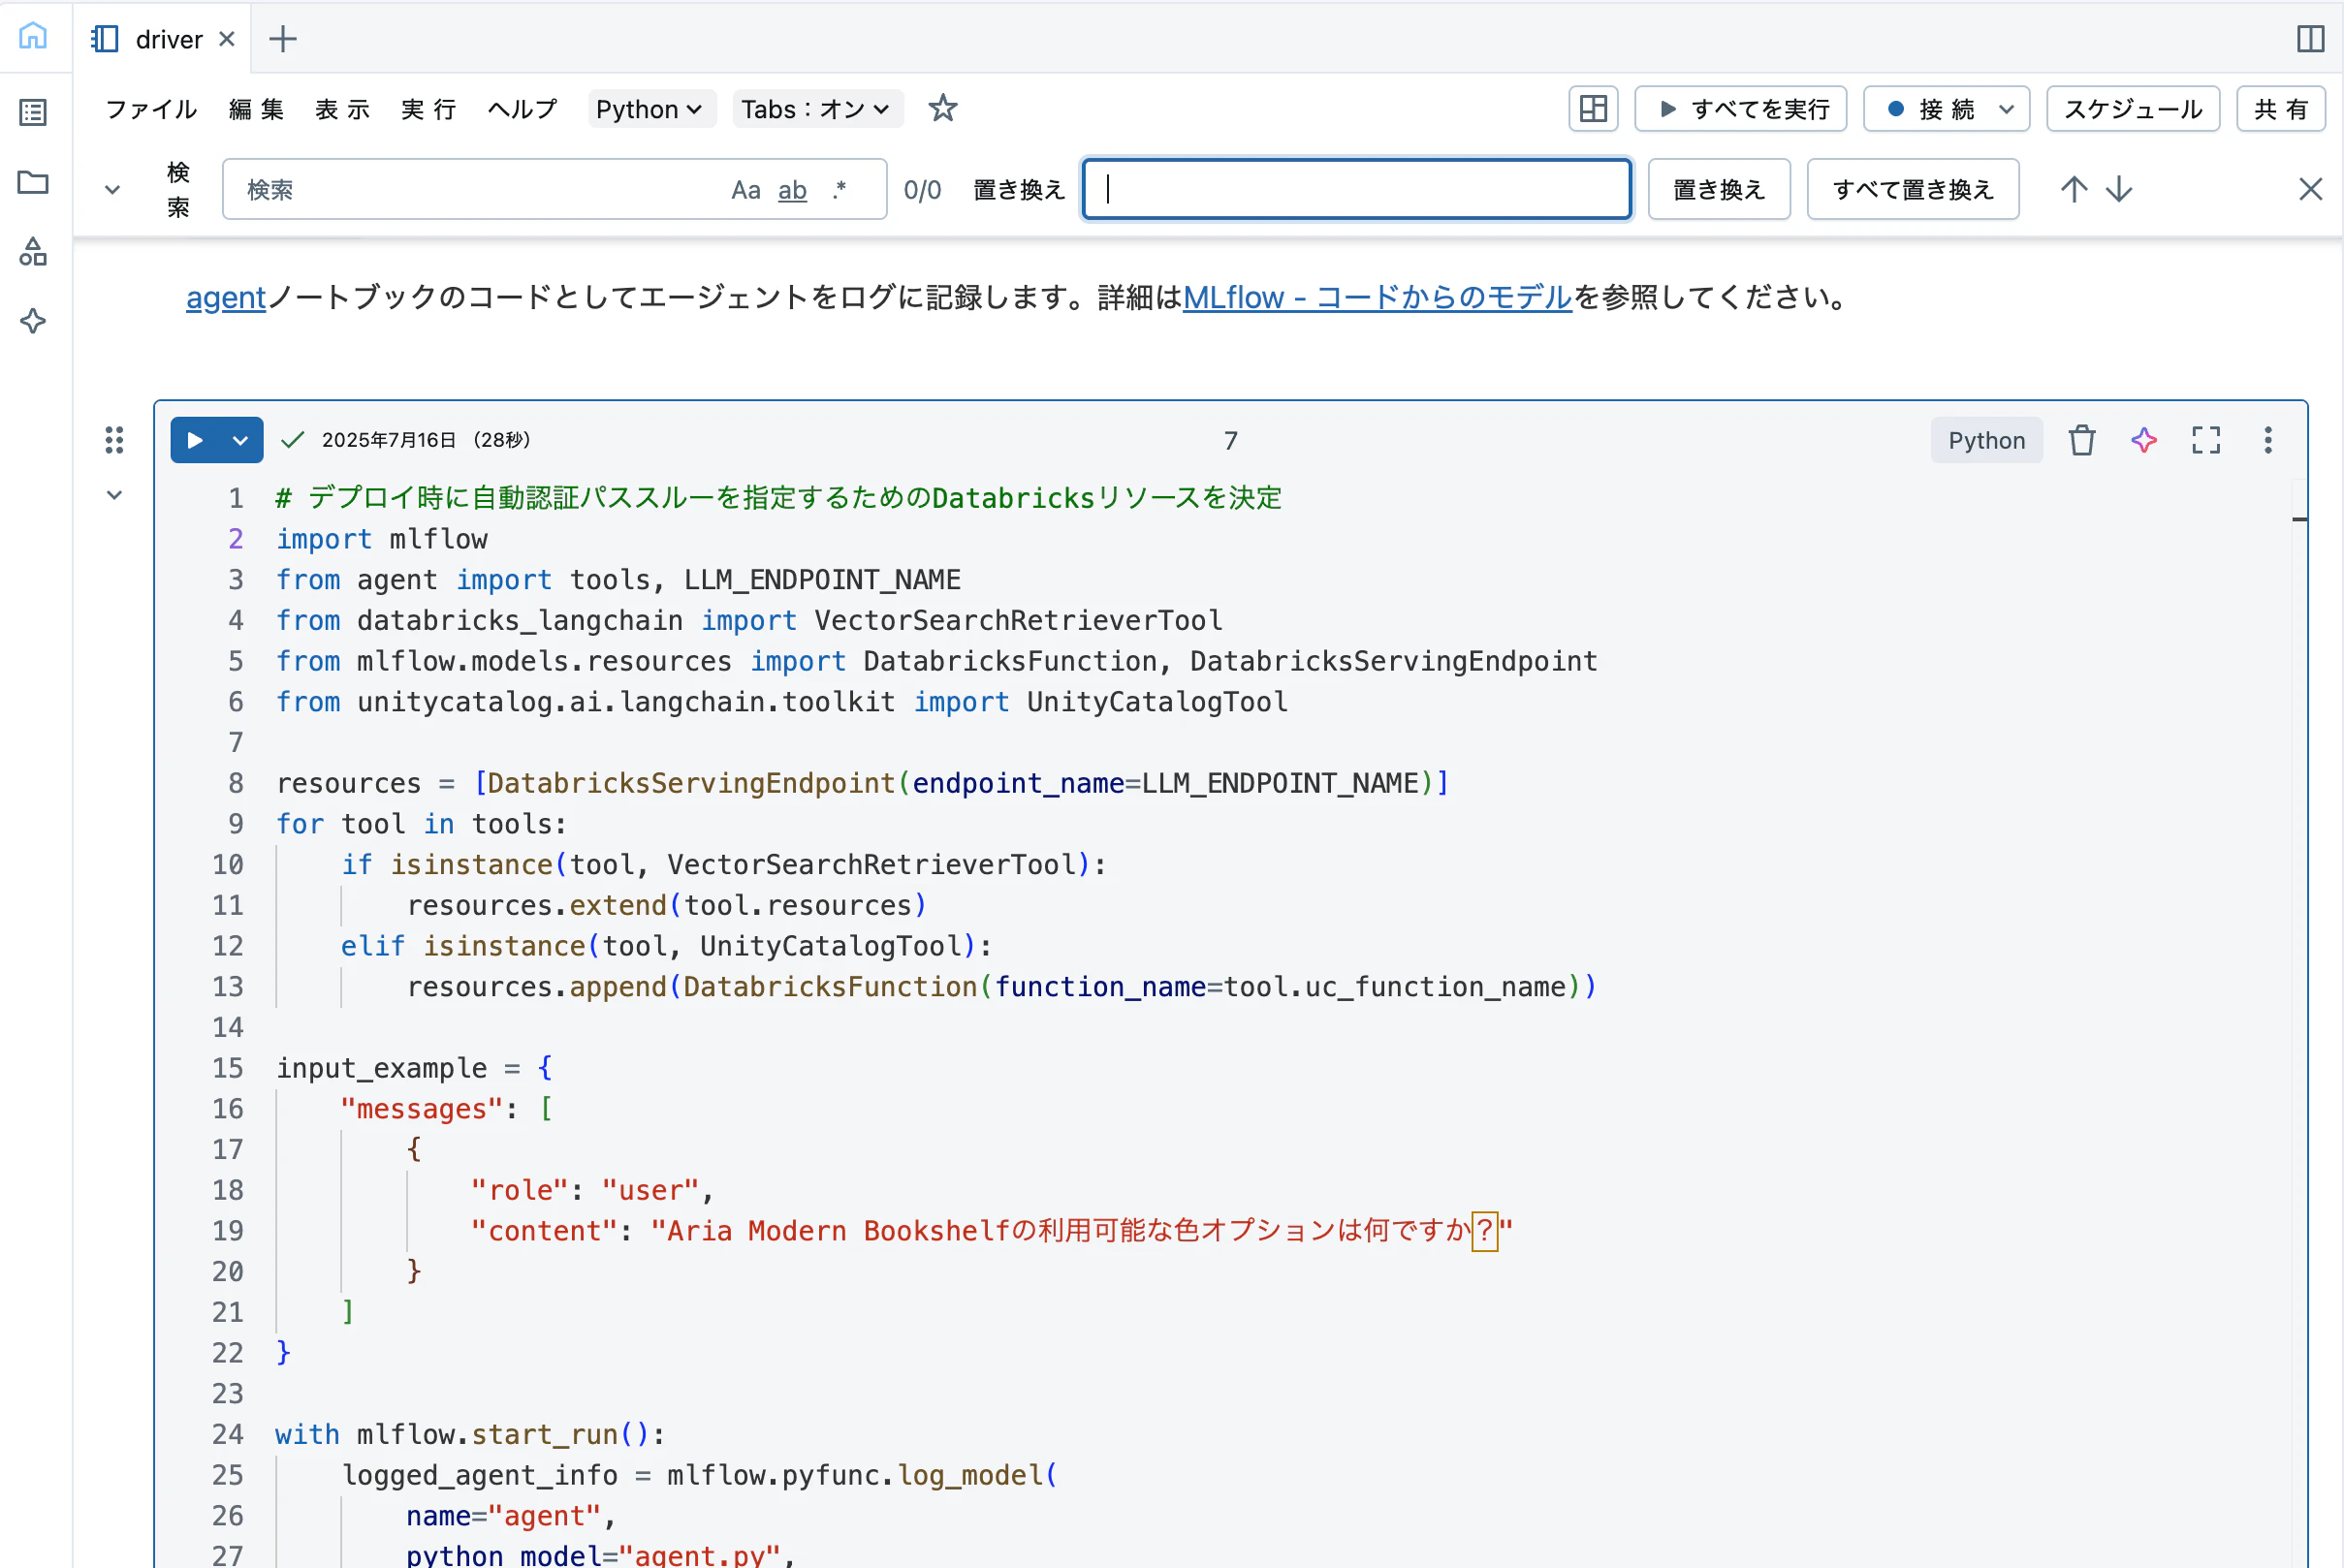Add a new tab with plus icon

click(x=283, y=39)
